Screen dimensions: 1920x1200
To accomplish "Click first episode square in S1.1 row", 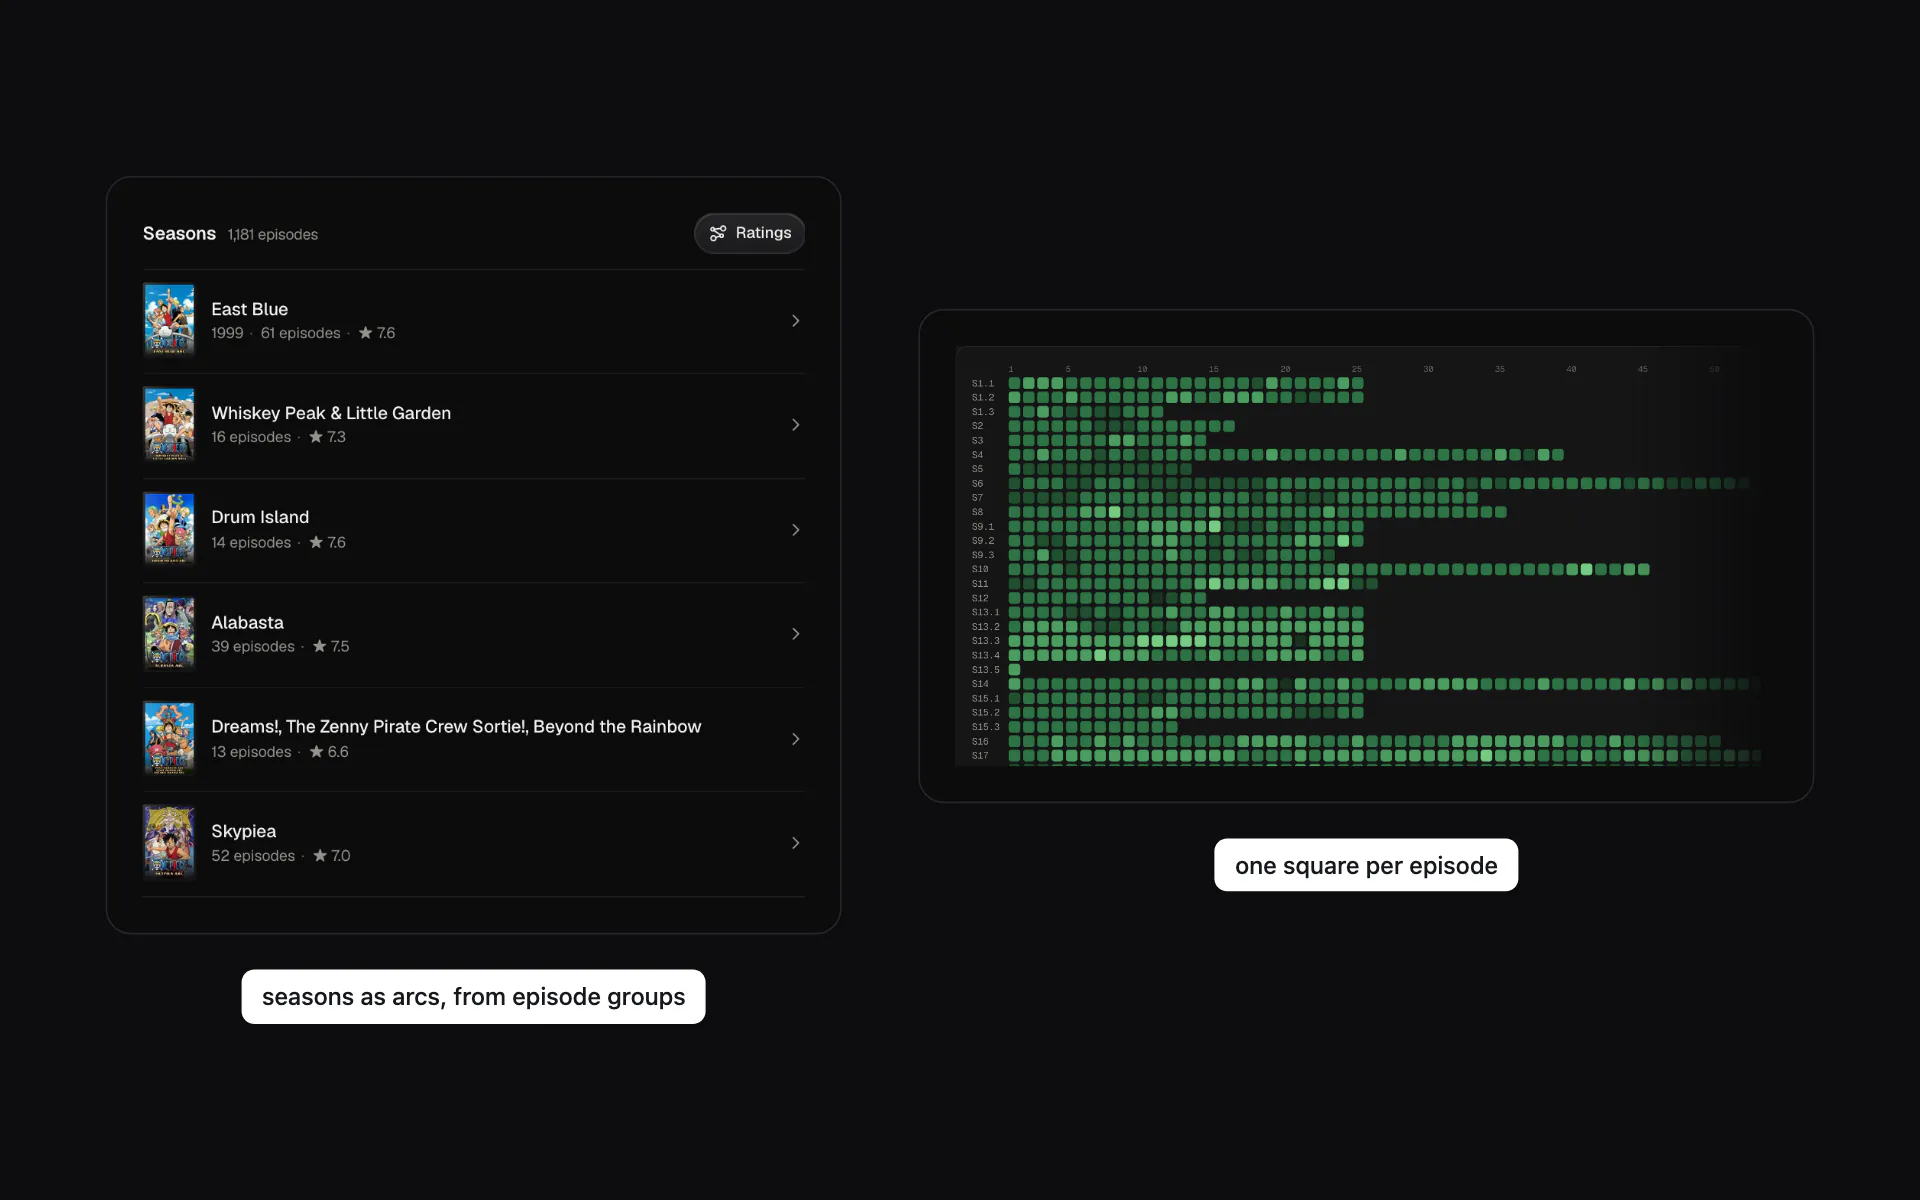I will [x=1014, y=383].
